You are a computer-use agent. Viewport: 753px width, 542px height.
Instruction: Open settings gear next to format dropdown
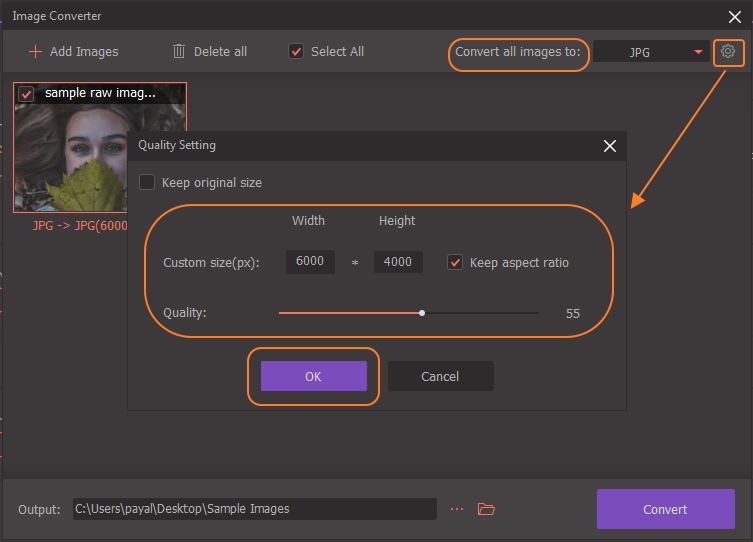coord(728,51)
